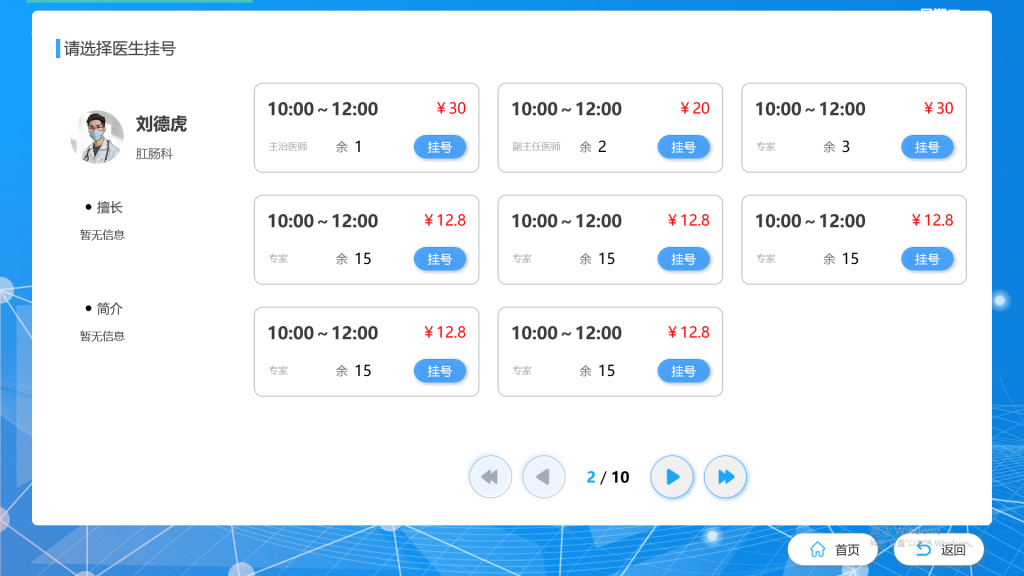Image resolution: width=1024 pixels, height=576 pixels.
Task: Register for the ¥30 主治医师 slot
Action: 440,147
